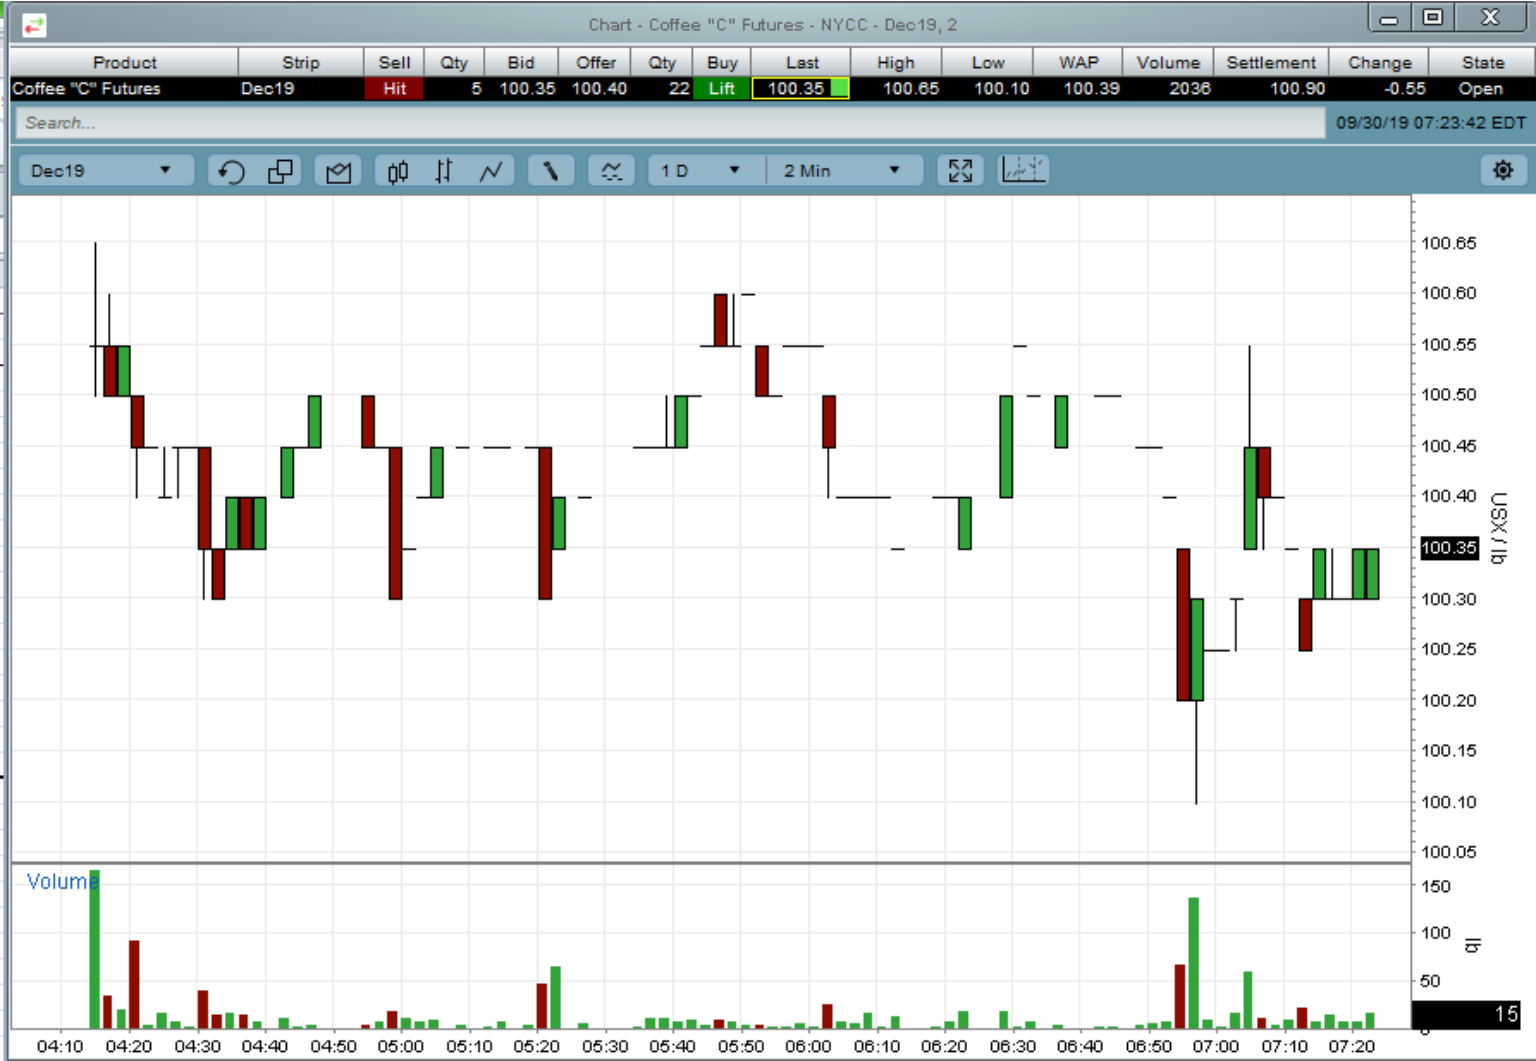Click the mini chart overview icon
The height and width of the screenshot is (1061, 1536).
(x=1023, y=170)
